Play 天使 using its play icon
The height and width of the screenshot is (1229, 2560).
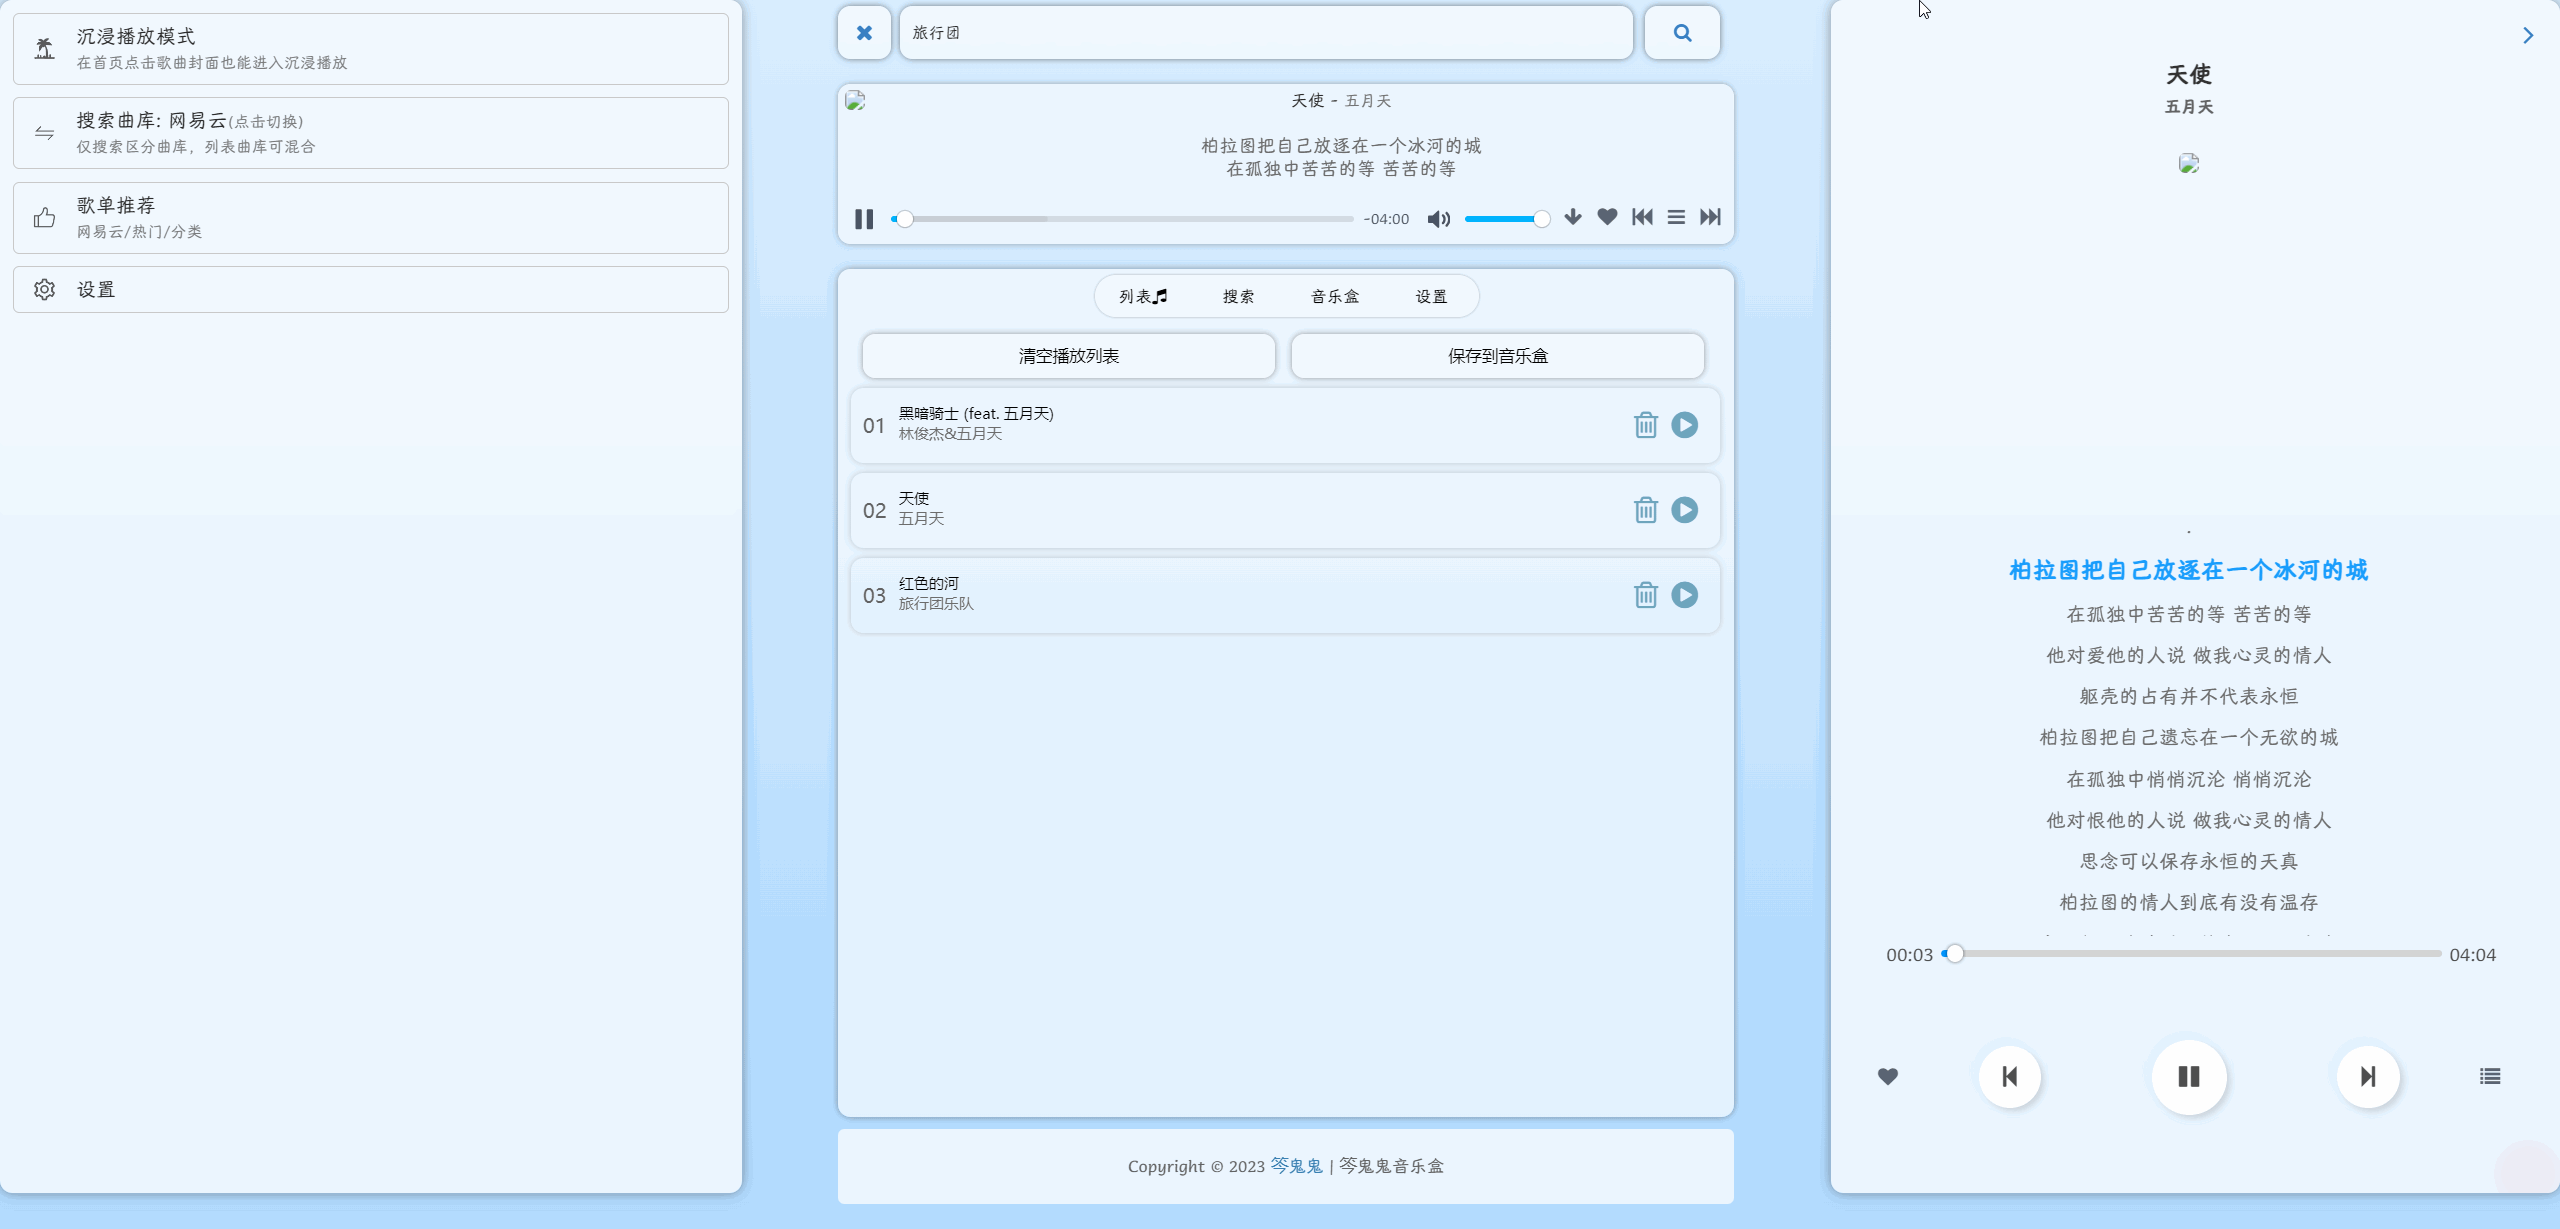coord(1684,509)
